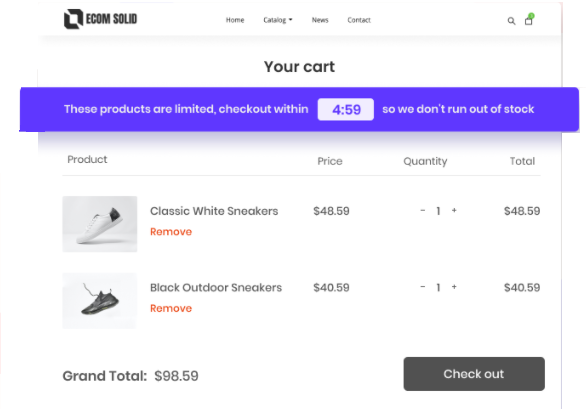Click the 4:59 countdown timer box

[x=346, y=109]
